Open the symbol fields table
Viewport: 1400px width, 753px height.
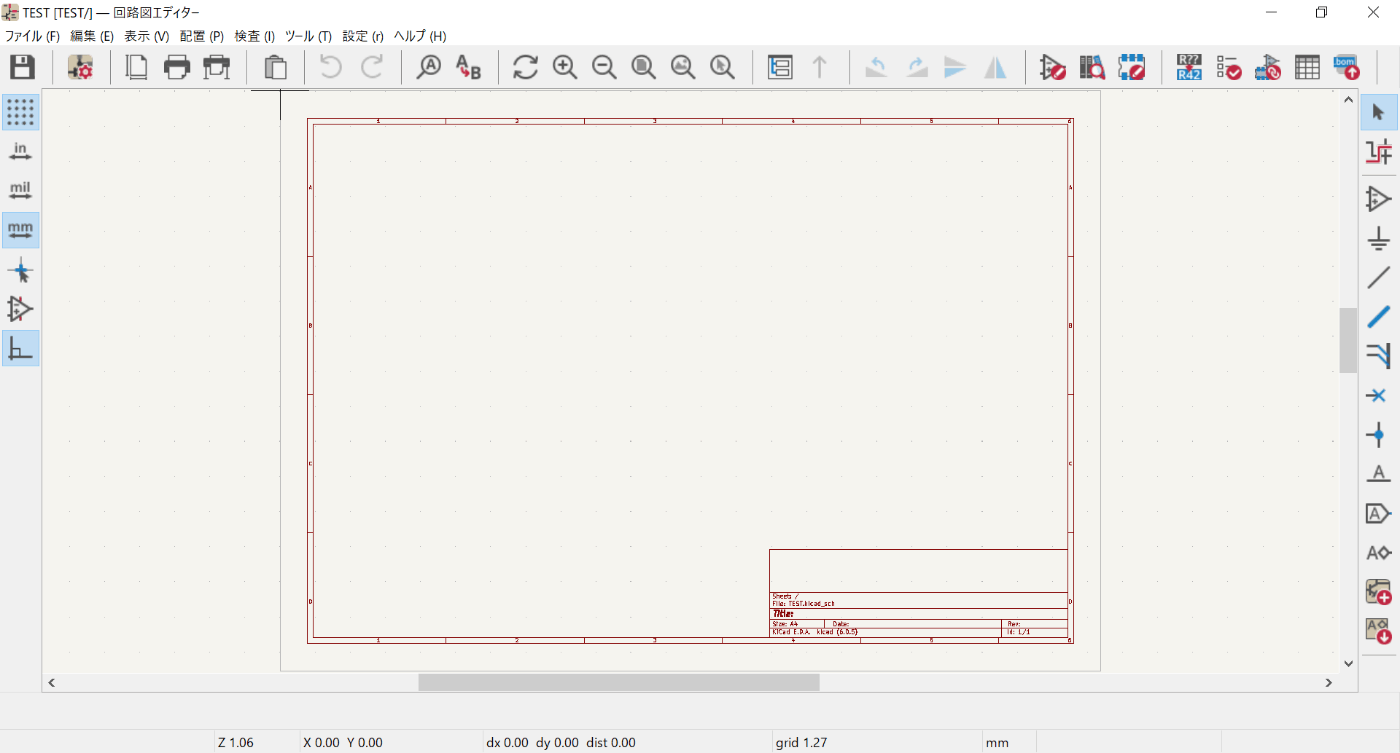[x=1307, y=67]
